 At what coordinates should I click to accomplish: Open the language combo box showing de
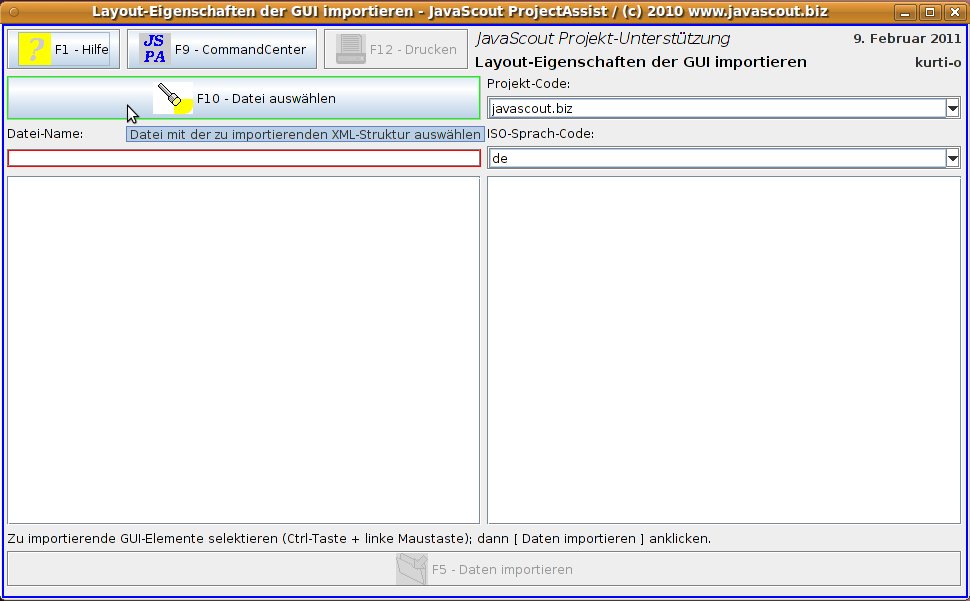point(715,158)
